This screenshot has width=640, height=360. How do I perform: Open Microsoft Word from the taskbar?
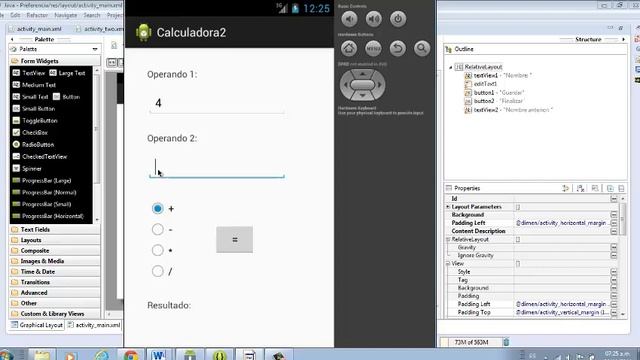tap(158, 355)
